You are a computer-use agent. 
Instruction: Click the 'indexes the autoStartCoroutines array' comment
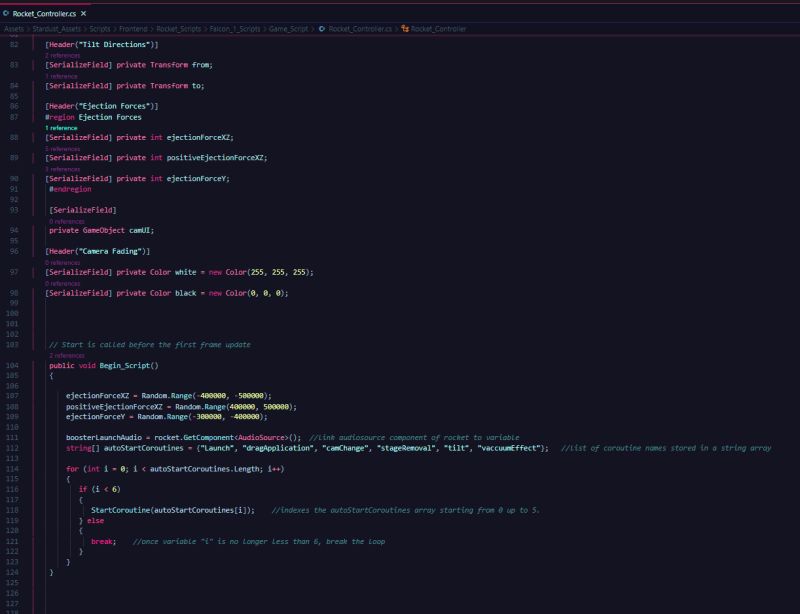pos(405,510)
